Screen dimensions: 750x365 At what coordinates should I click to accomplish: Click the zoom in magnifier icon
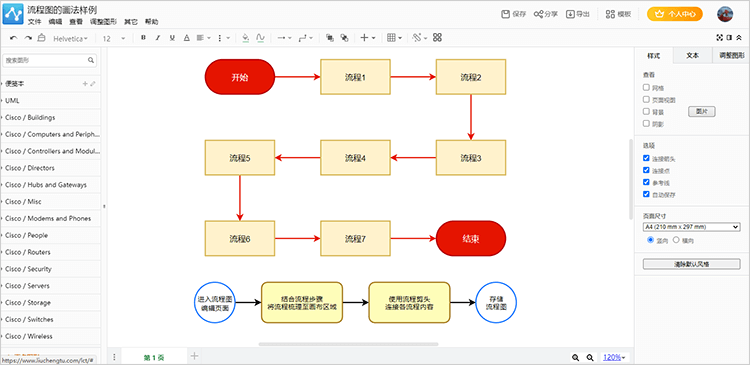point(575,357)
